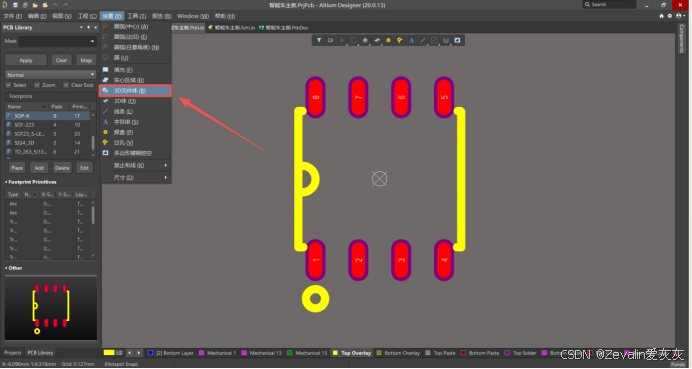Collapse the Footprint Primitives section
This screenshot has height=369, width=692.
point(6,182)
